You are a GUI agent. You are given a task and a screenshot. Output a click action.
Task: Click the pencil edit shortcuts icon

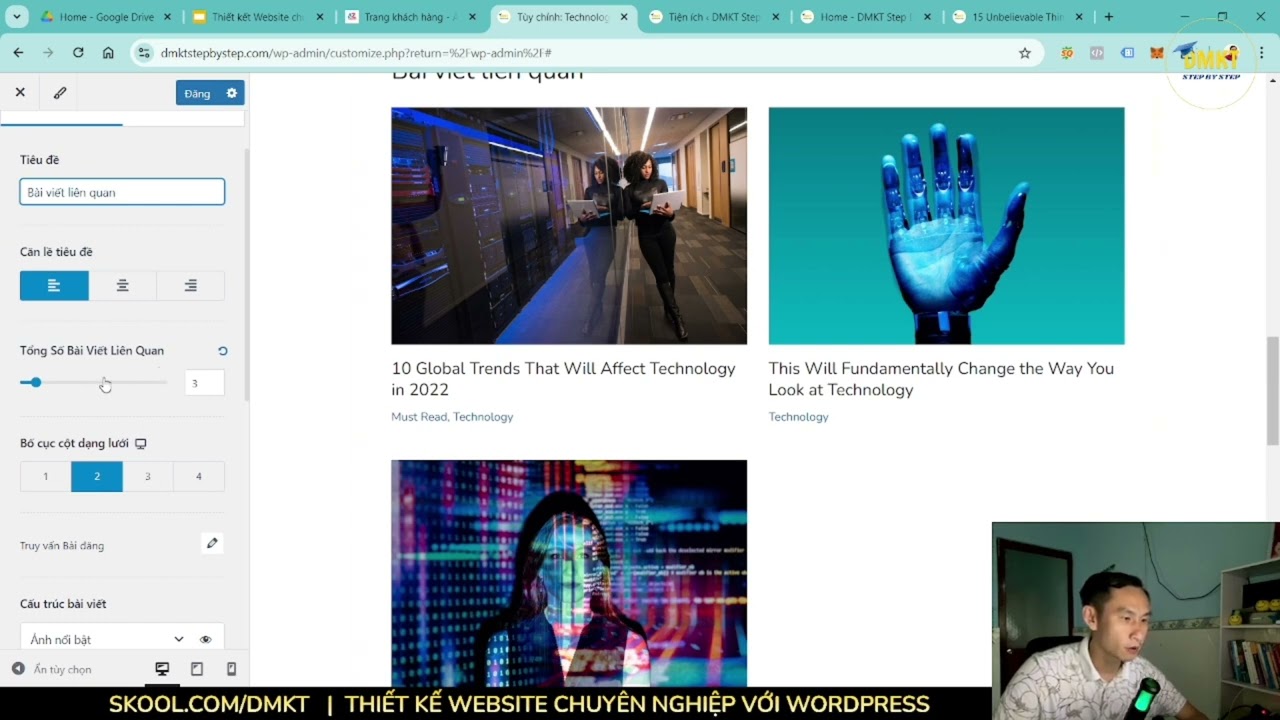tap(60, 92)
